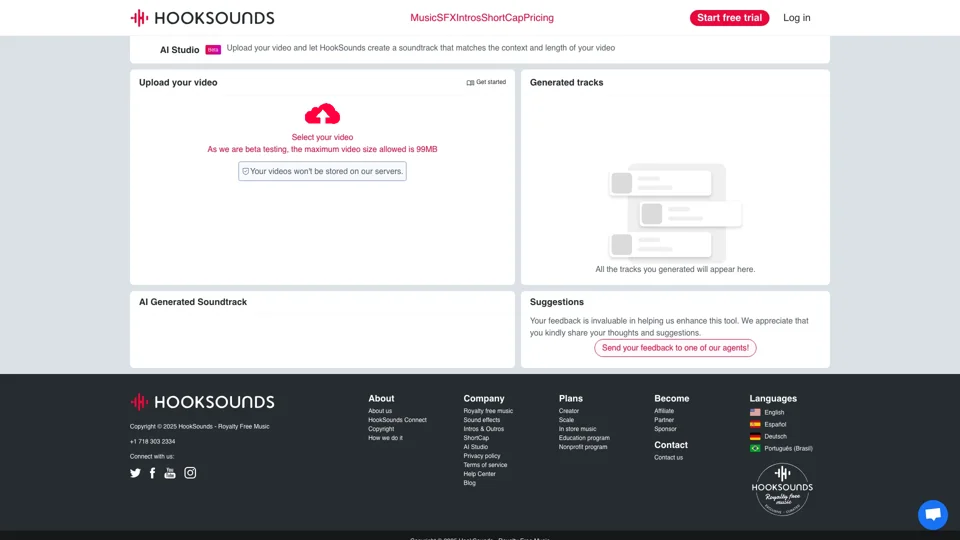Click the Generated tracks heading
Image resolution: width=960 pixels, height=540 pixels.
pos(566,83)
